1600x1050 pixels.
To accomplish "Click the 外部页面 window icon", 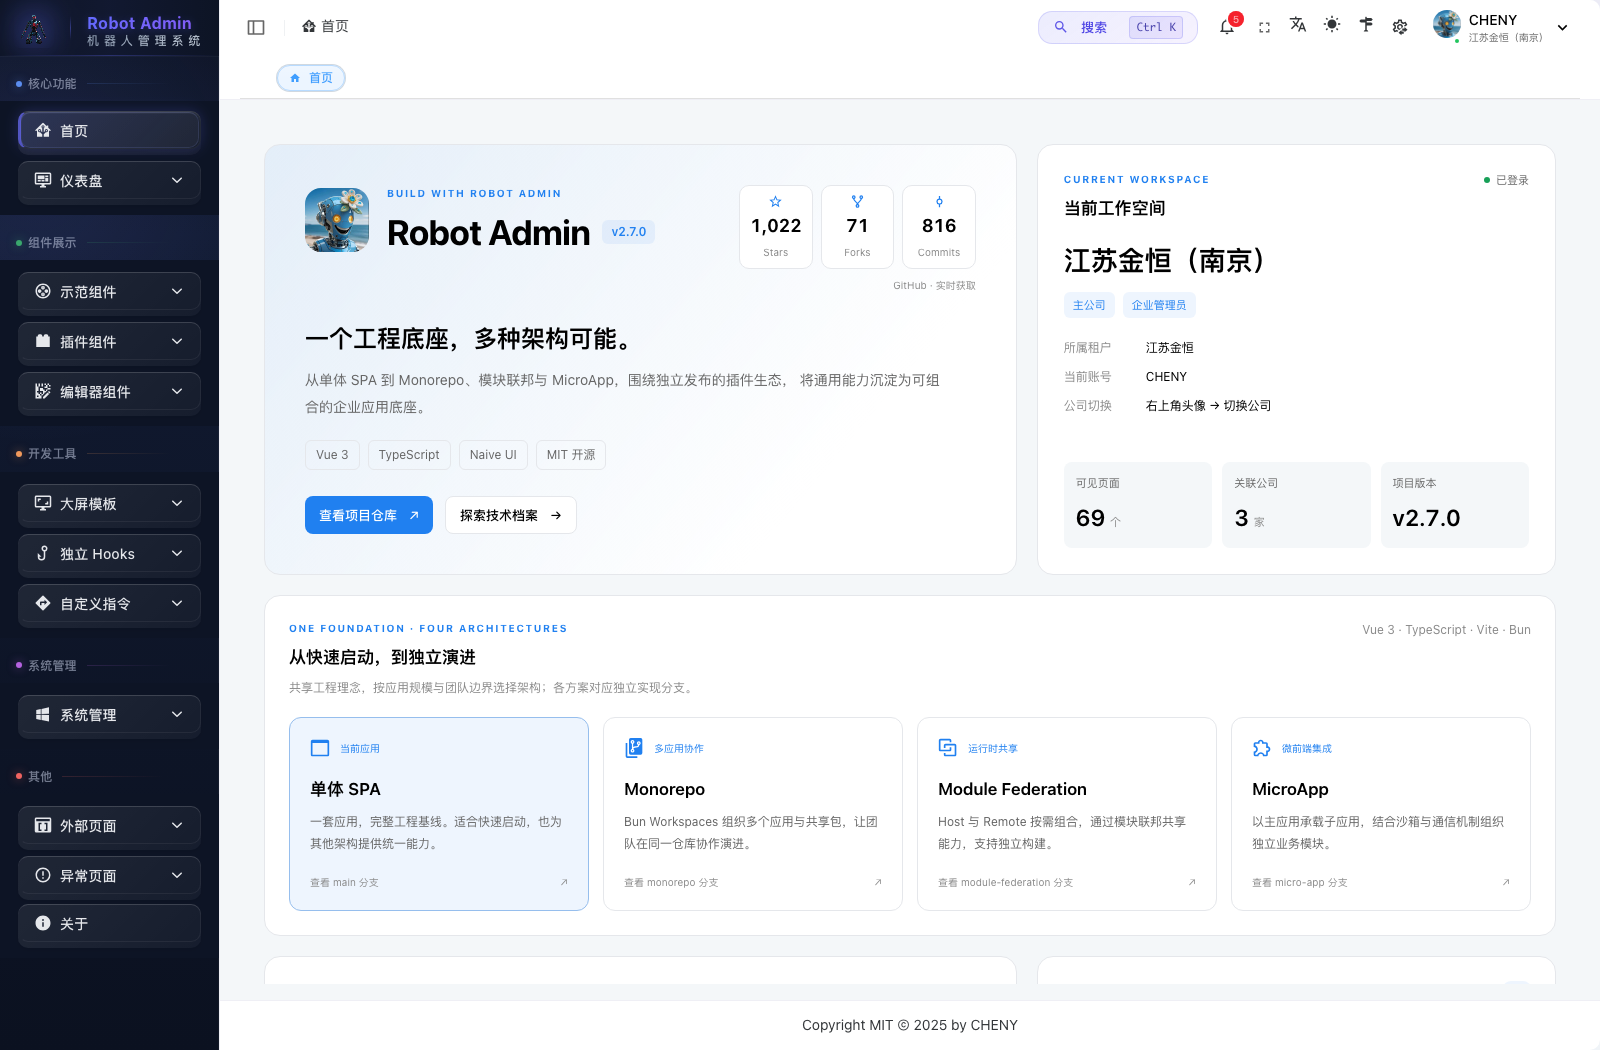I will (x=43, y=825).
